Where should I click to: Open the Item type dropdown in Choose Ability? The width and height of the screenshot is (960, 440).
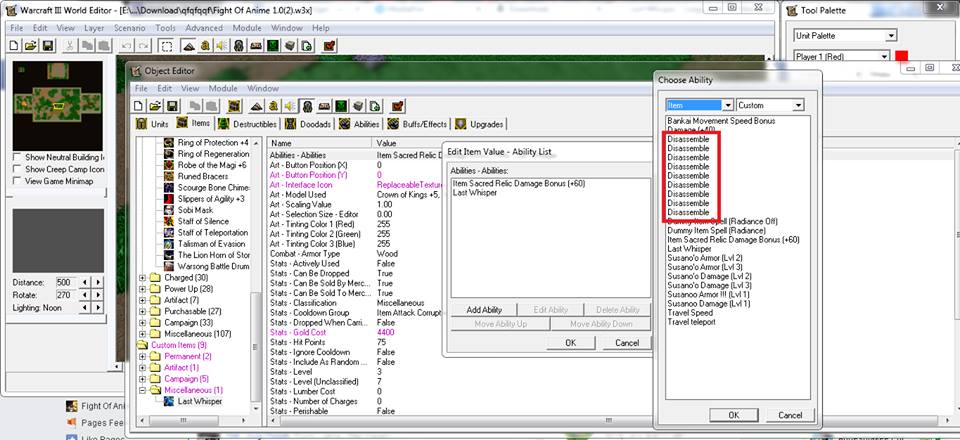[x=727, y=105]
